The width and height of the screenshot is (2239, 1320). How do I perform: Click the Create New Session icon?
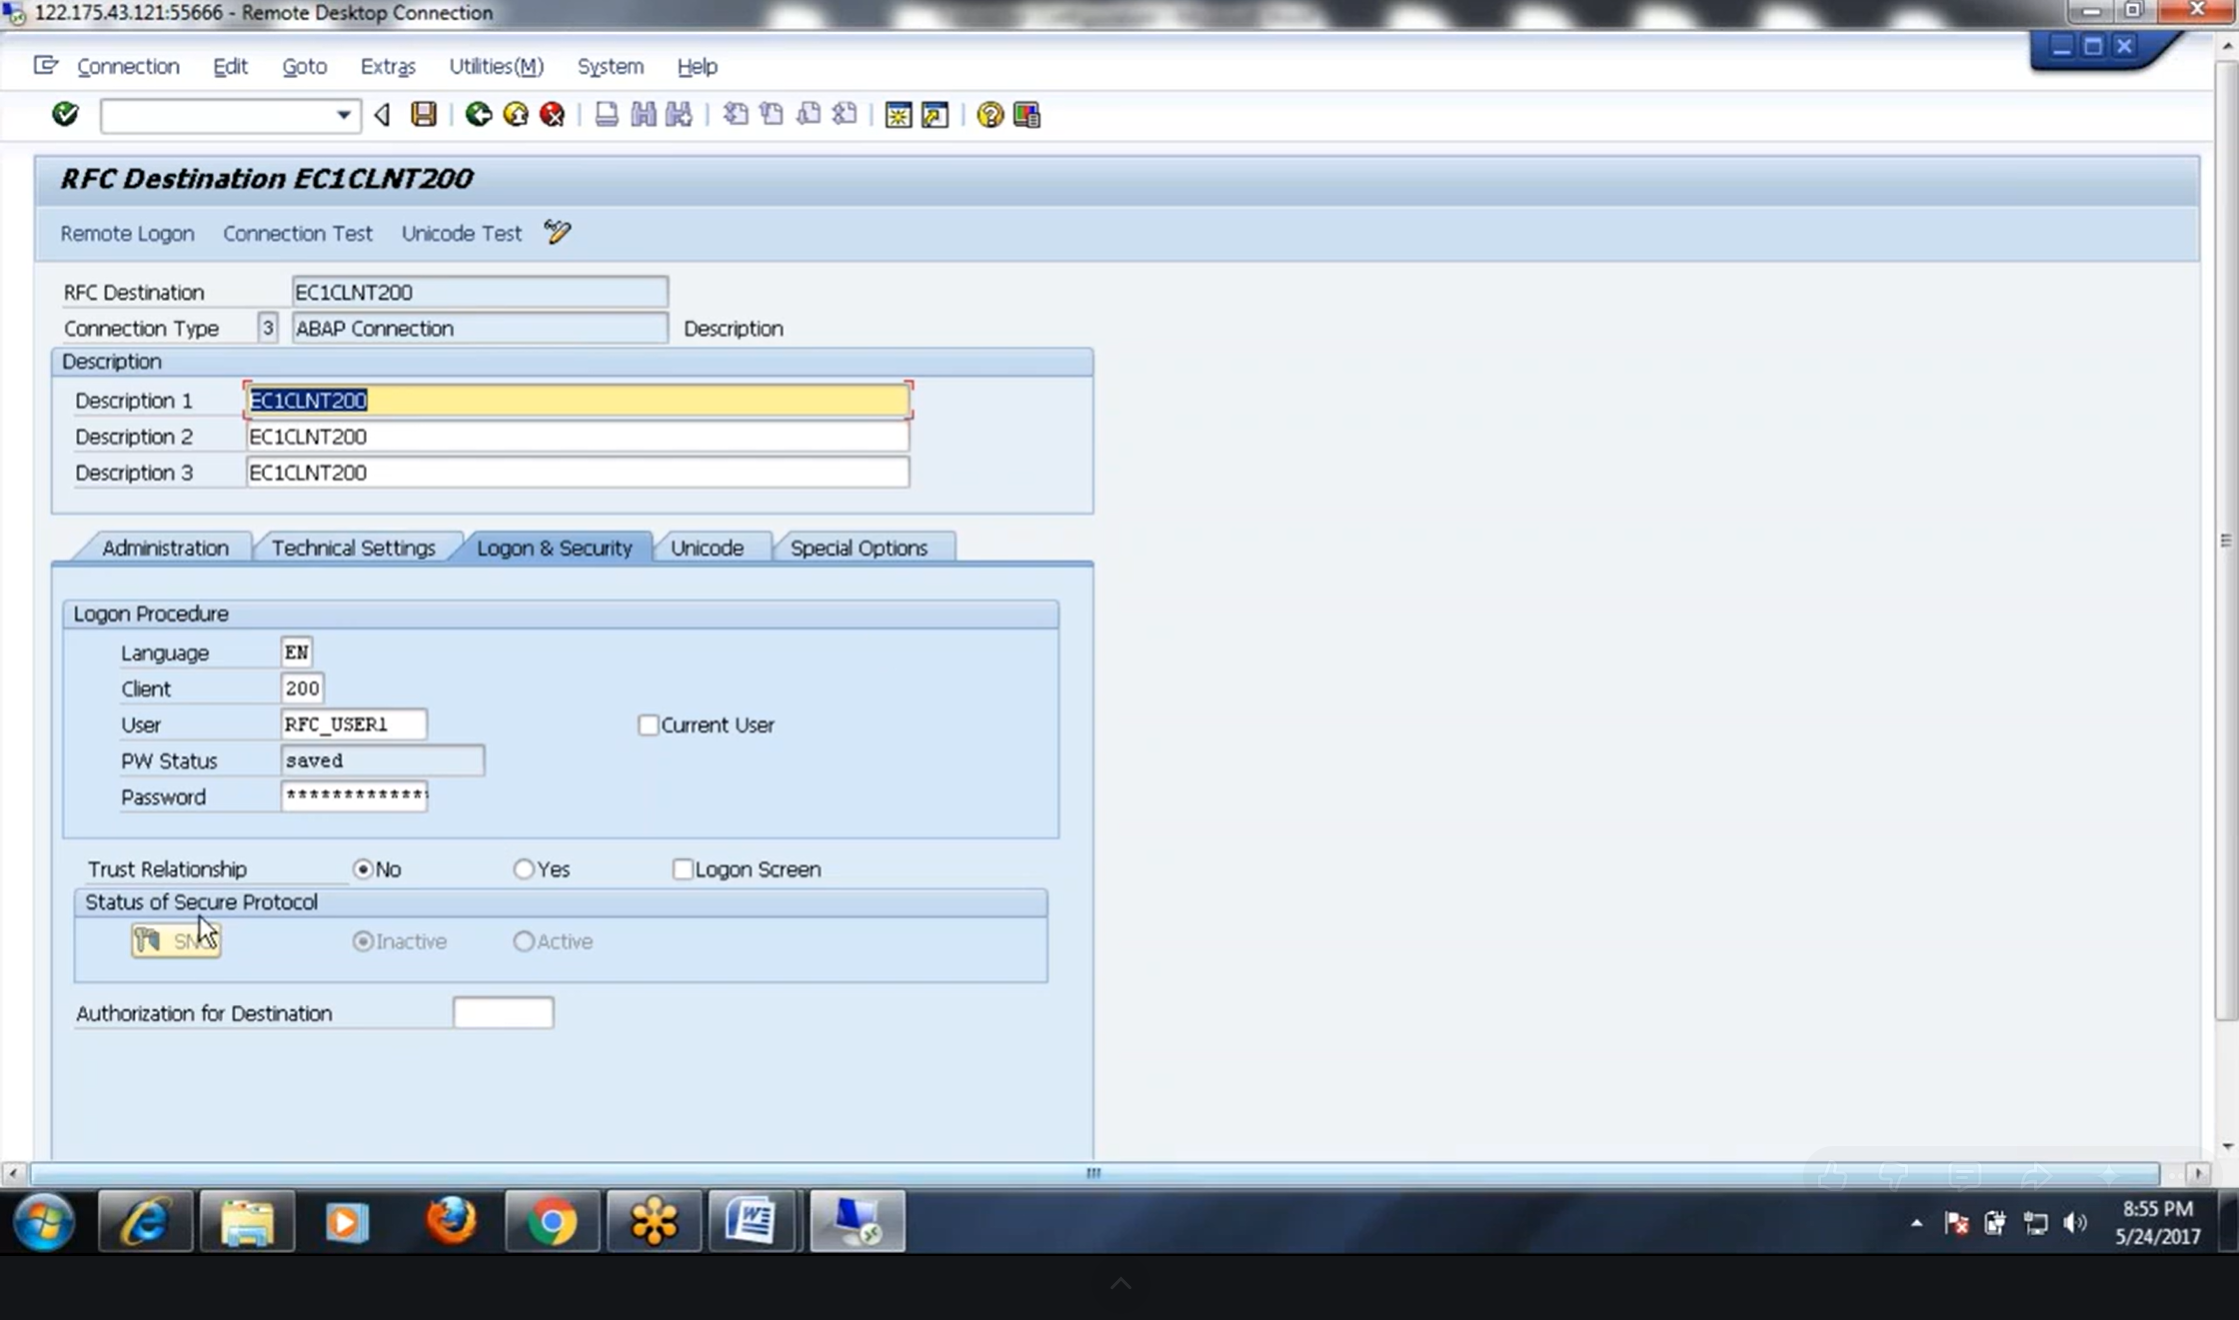tap(898, 115)
